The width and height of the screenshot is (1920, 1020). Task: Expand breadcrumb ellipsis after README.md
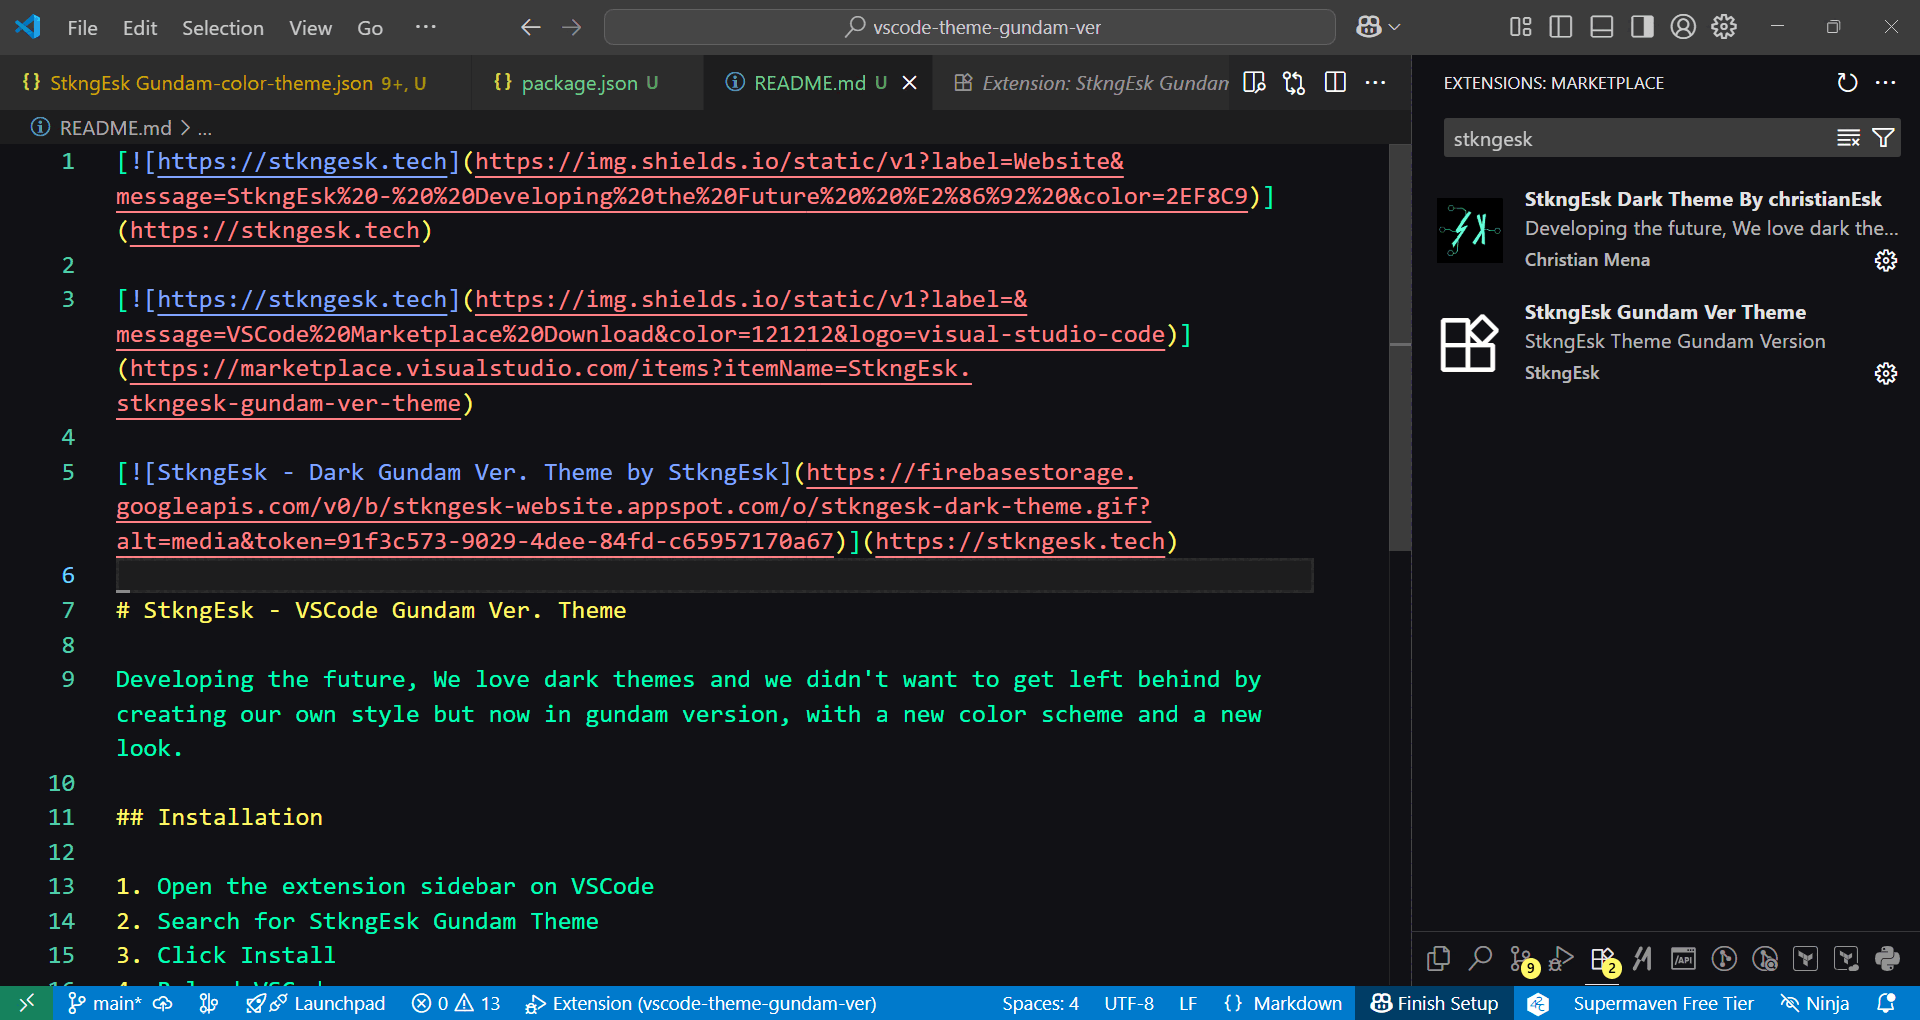click(x=205, y=128)
